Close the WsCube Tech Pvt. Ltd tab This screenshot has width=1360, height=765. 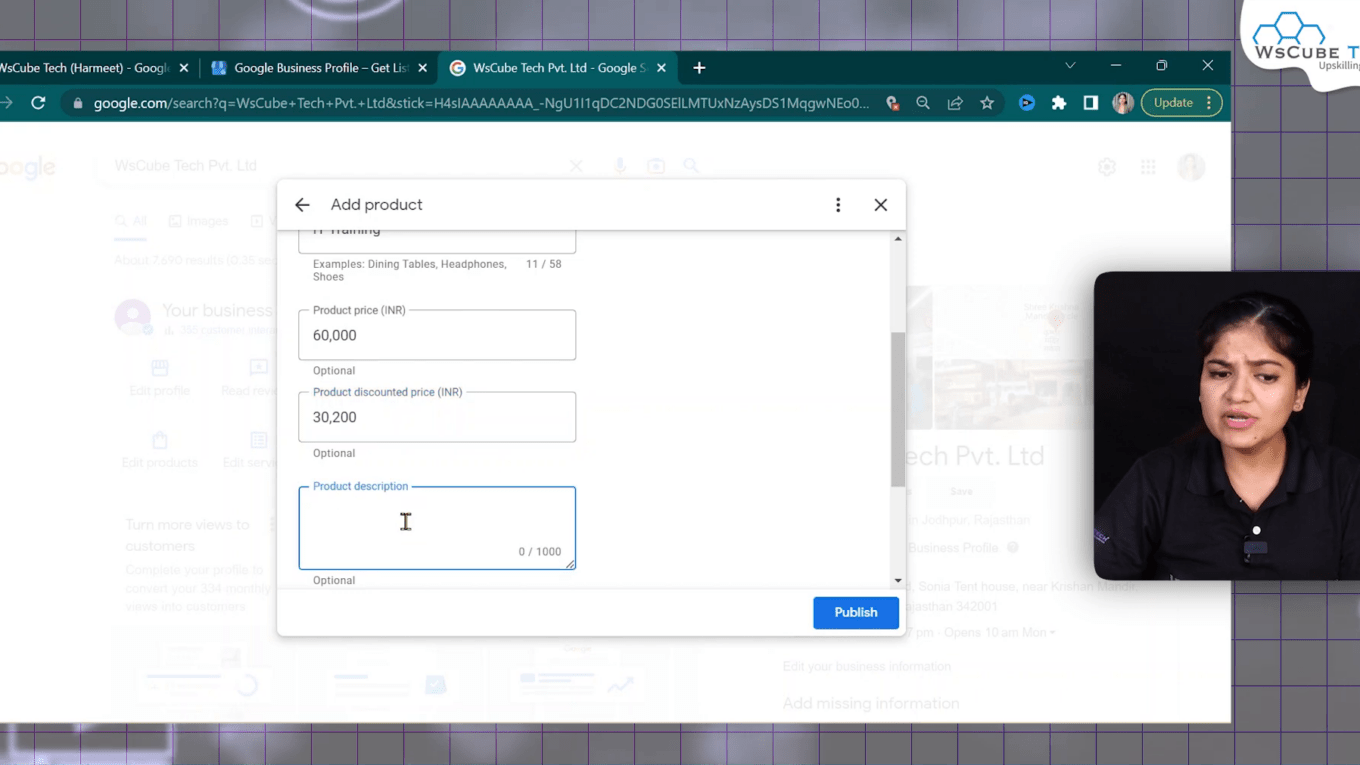click(661, 68)
